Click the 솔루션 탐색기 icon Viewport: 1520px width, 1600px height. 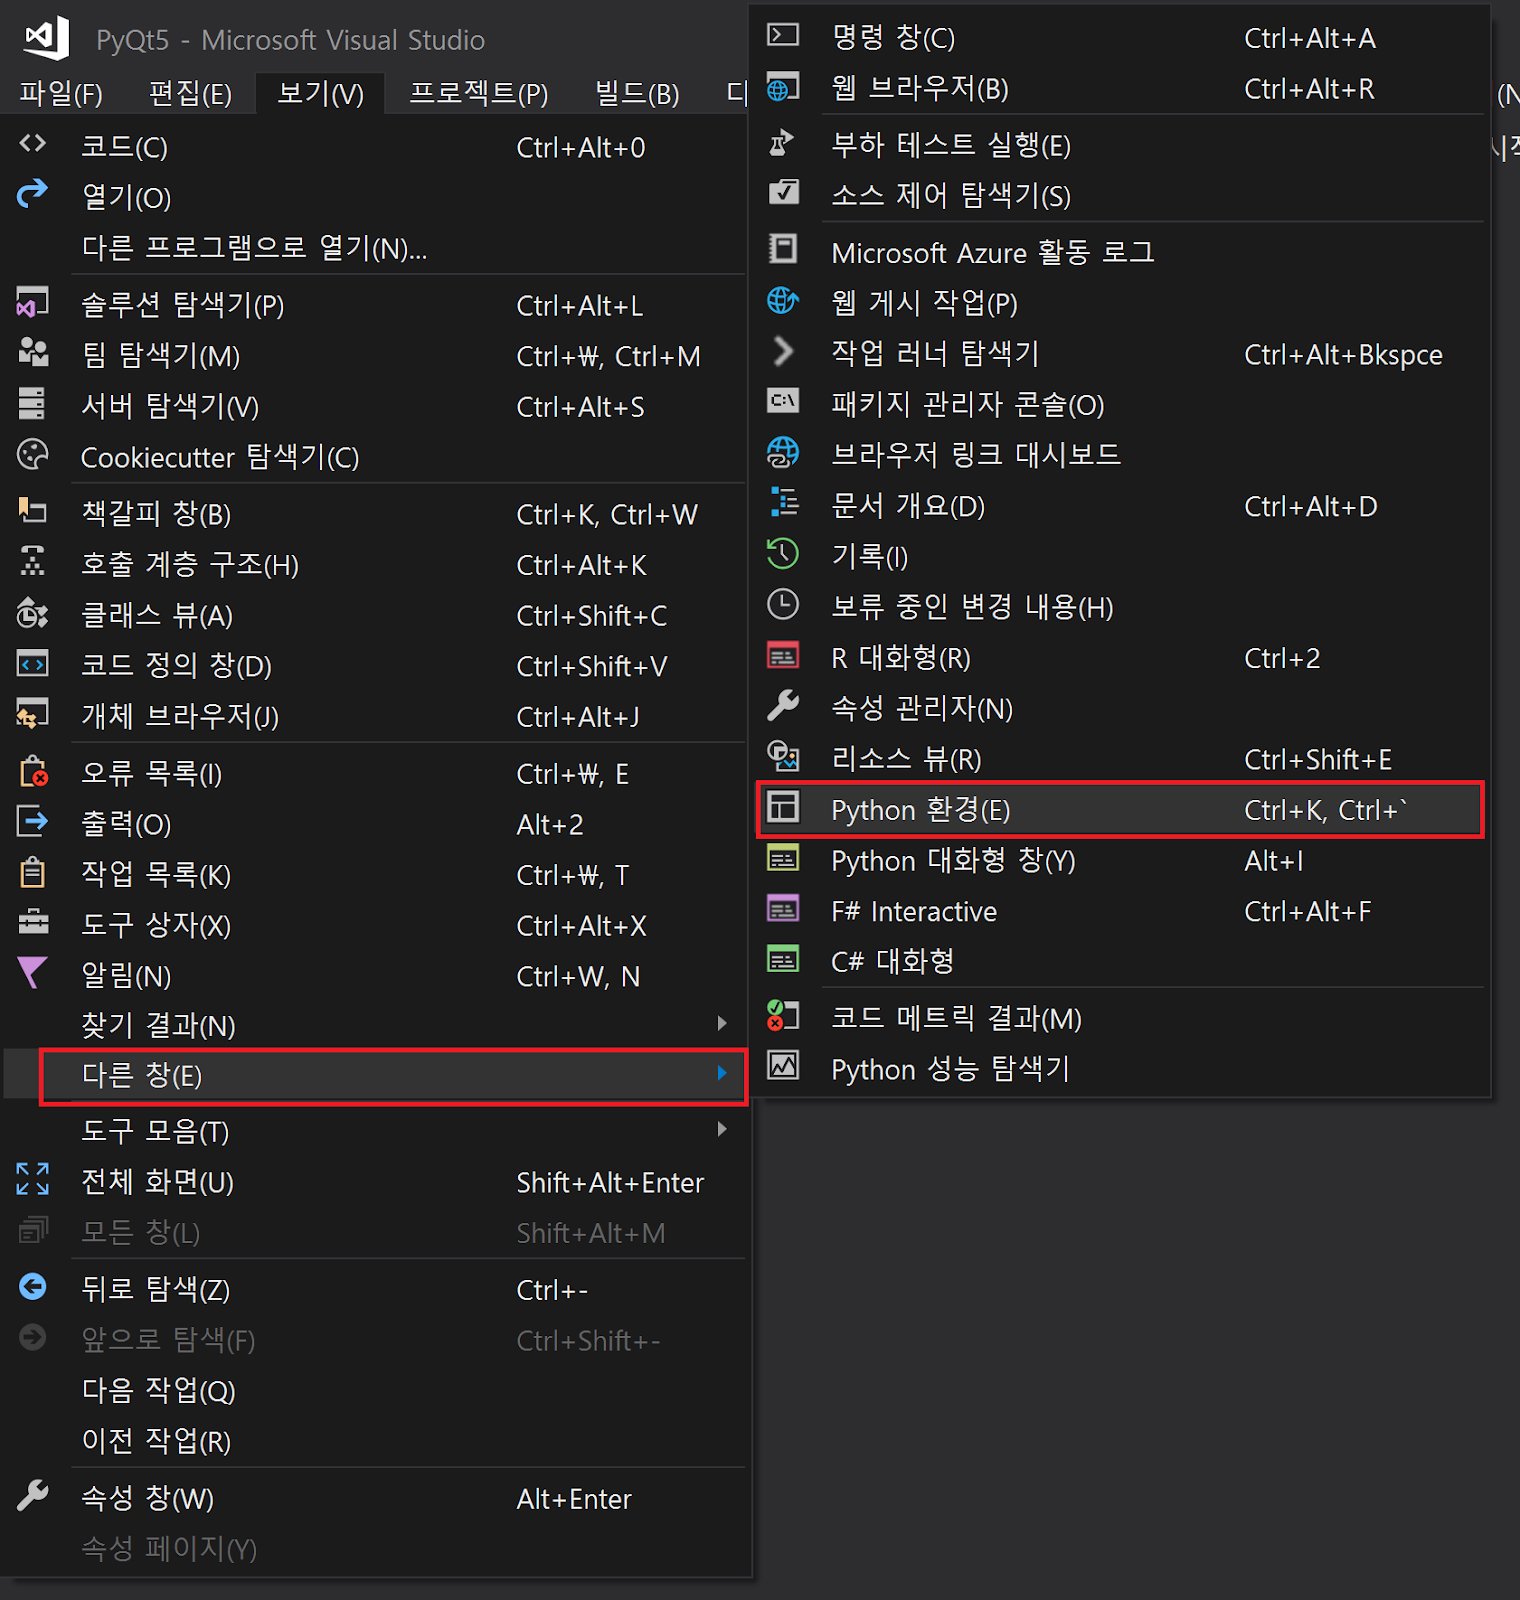pyautogui.click(x=32, y=302)
